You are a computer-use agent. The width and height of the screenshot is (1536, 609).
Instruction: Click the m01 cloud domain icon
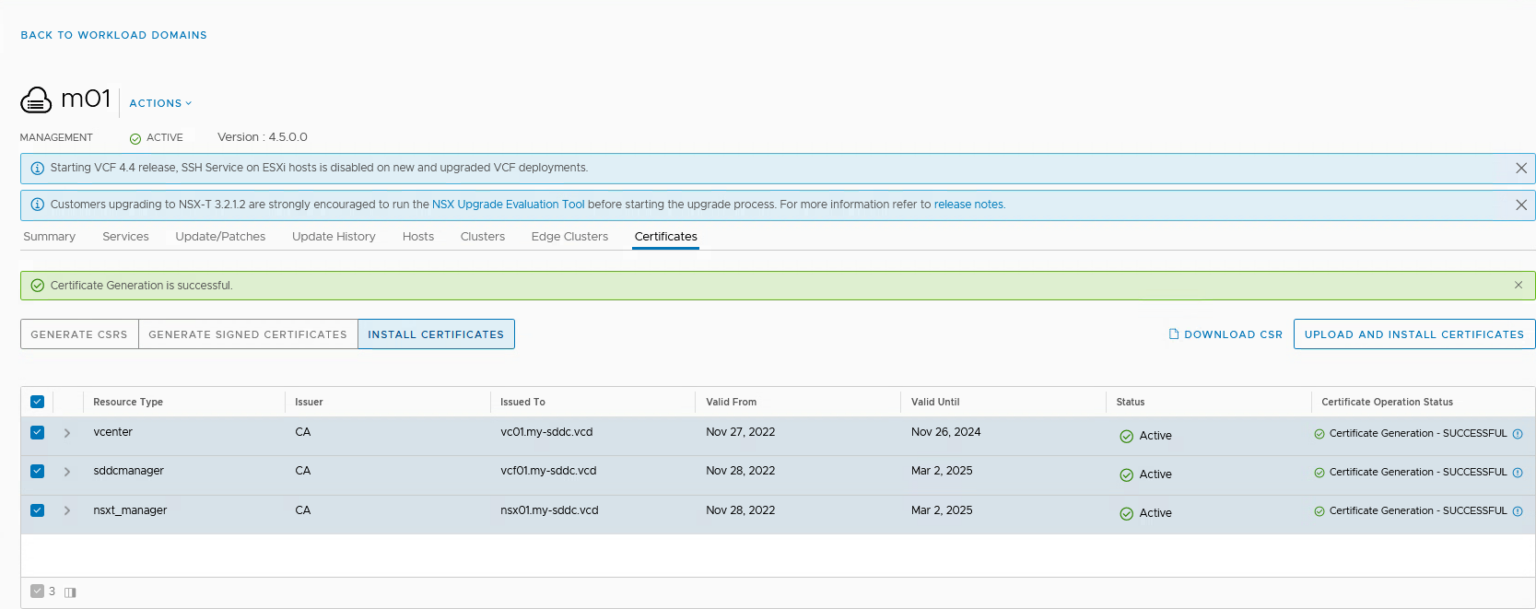click(x=36, y=100)
